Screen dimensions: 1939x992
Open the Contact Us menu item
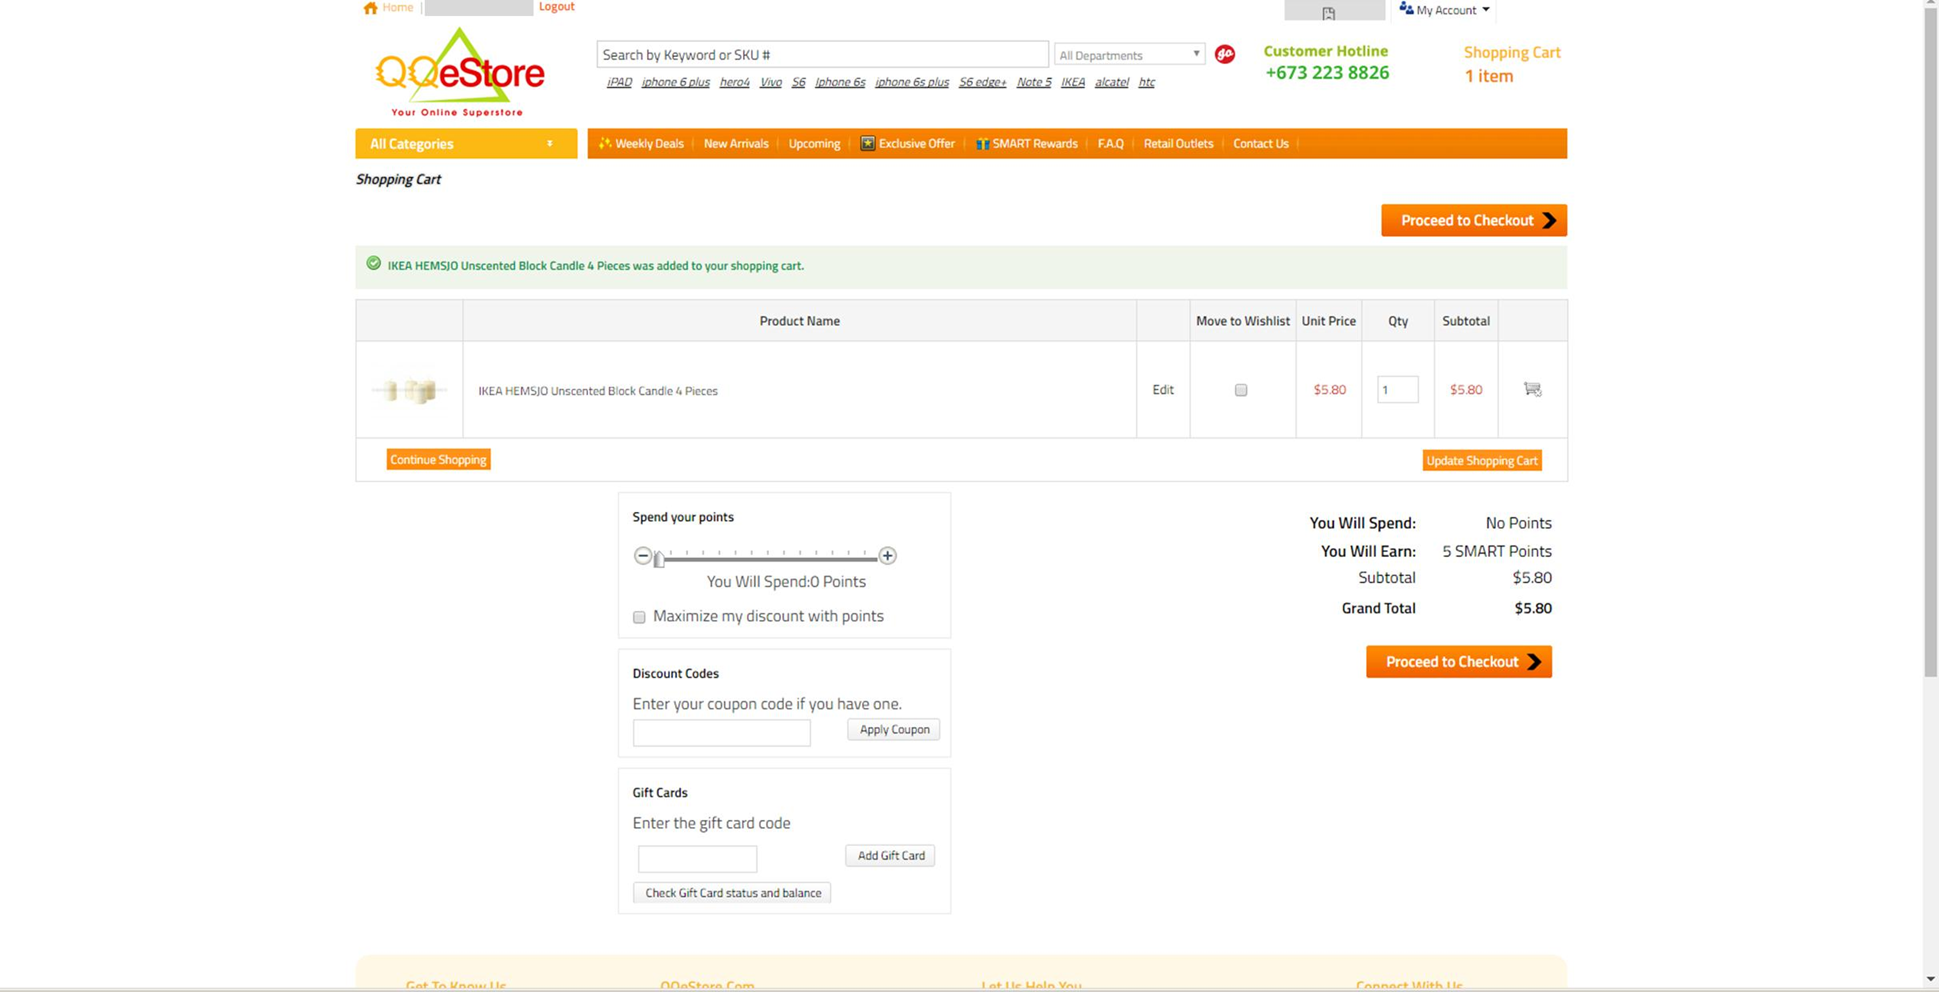coord(1260,143)
